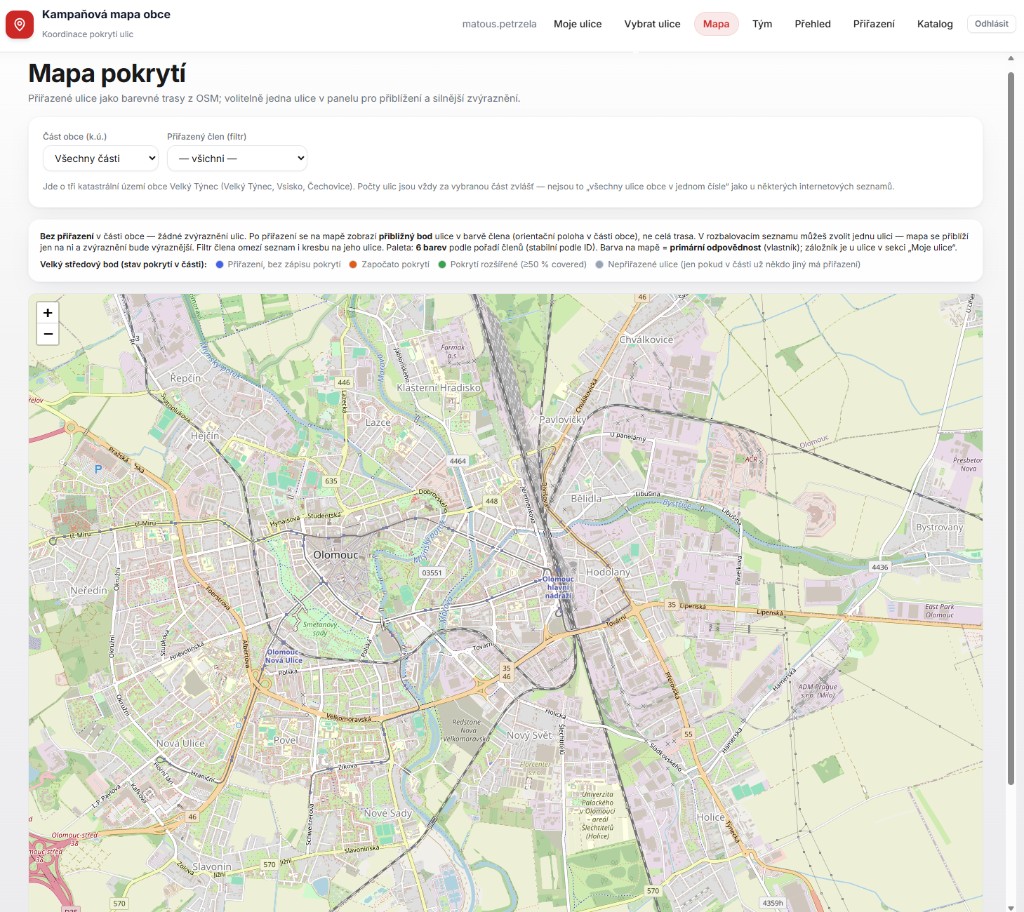Click the Olomouc hlavní nádraží station marker
This screenshot has width=1024, height=912.
coord(556,582)
